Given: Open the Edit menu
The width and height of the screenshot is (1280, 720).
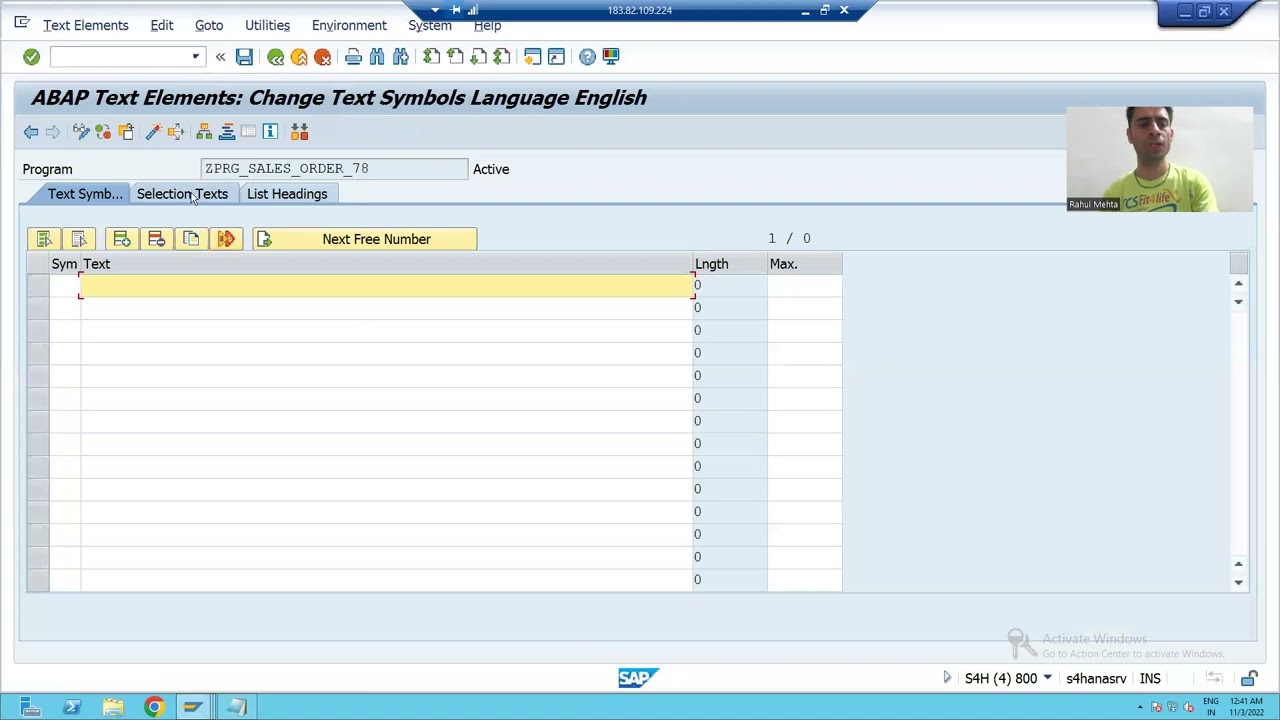Looking at the screenshot, I should [162, 25].
